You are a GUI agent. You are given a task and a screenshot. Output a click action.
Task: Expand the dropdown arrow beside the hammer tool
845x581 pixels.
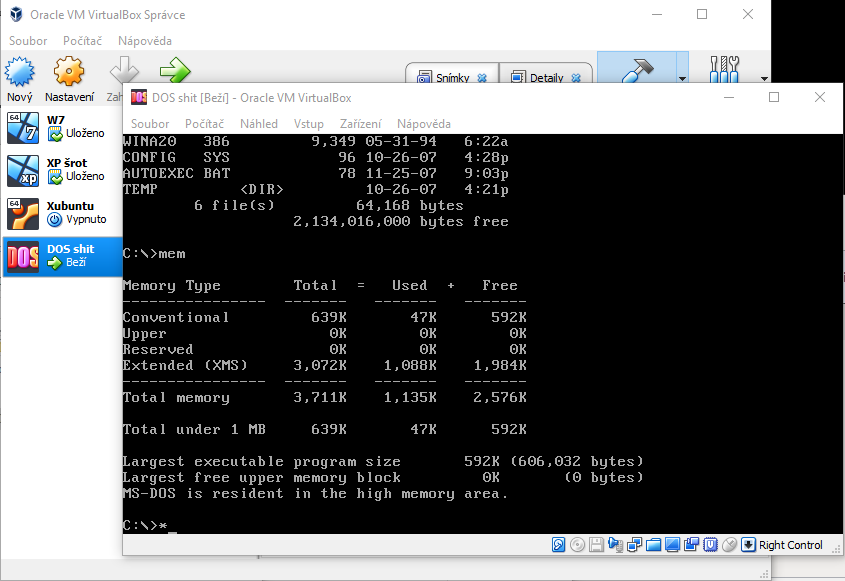[x=682, y=79]
